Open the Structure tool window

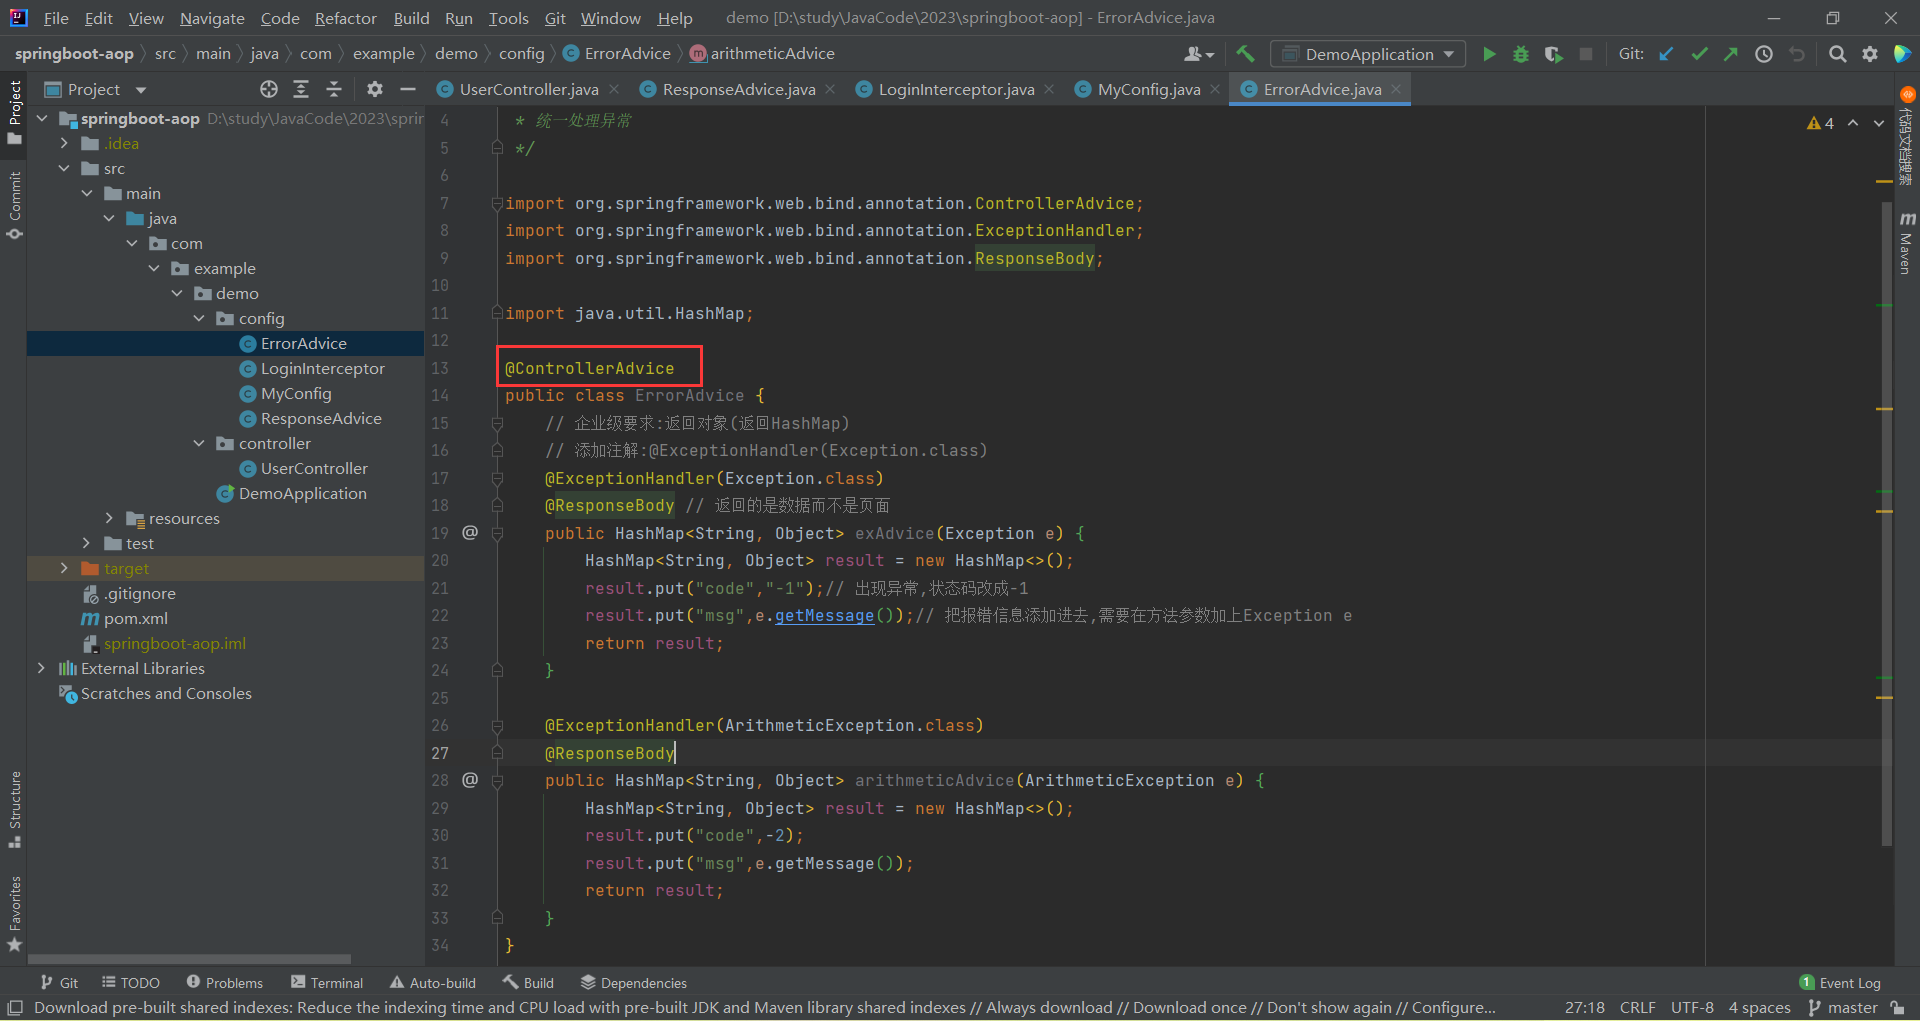coord(14,809)
